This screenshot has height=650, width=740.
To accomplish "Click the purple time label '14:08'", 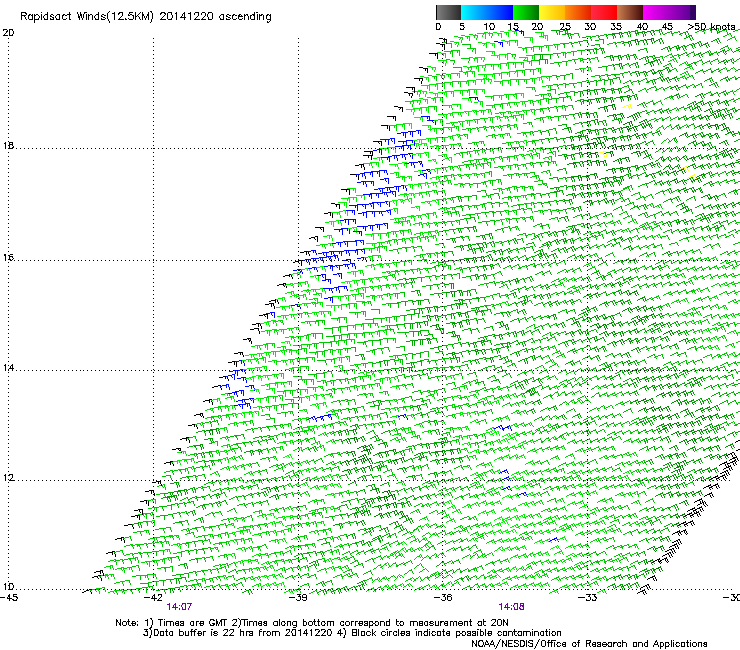I will click(512, 607).
